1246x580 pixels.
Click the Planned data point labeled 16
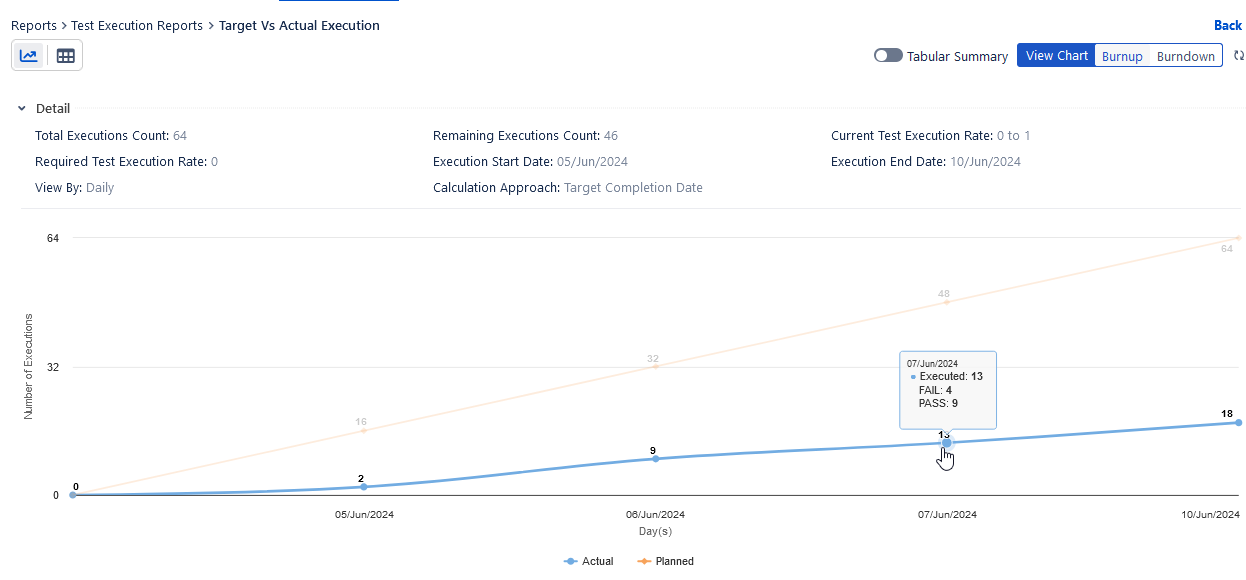pos(363,430)
